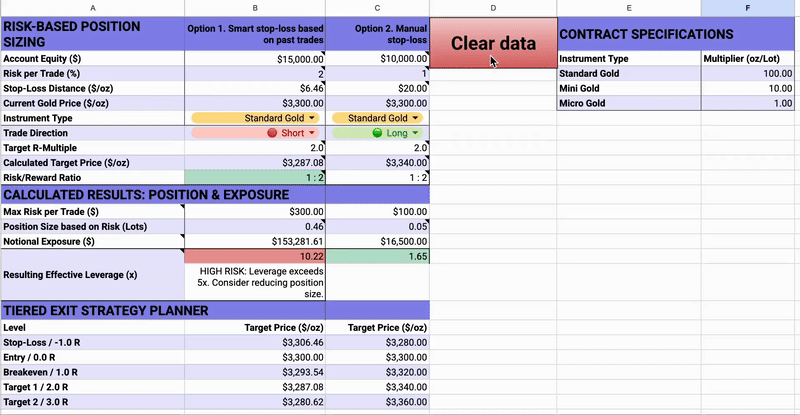Click the Option 2 Manual stop-loss header
800x415 pixels.
[x=377, y=34]
